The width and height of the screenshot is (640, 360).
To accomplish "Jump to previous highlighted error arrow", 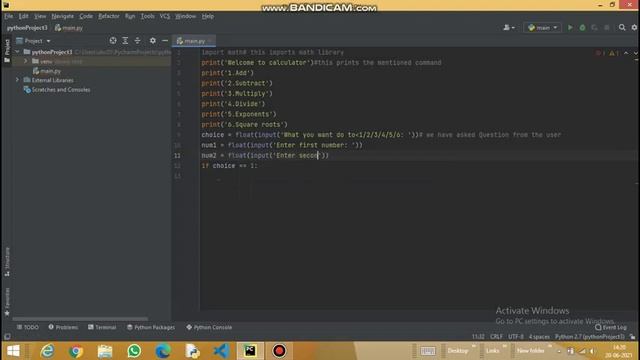I will (626, 53).
